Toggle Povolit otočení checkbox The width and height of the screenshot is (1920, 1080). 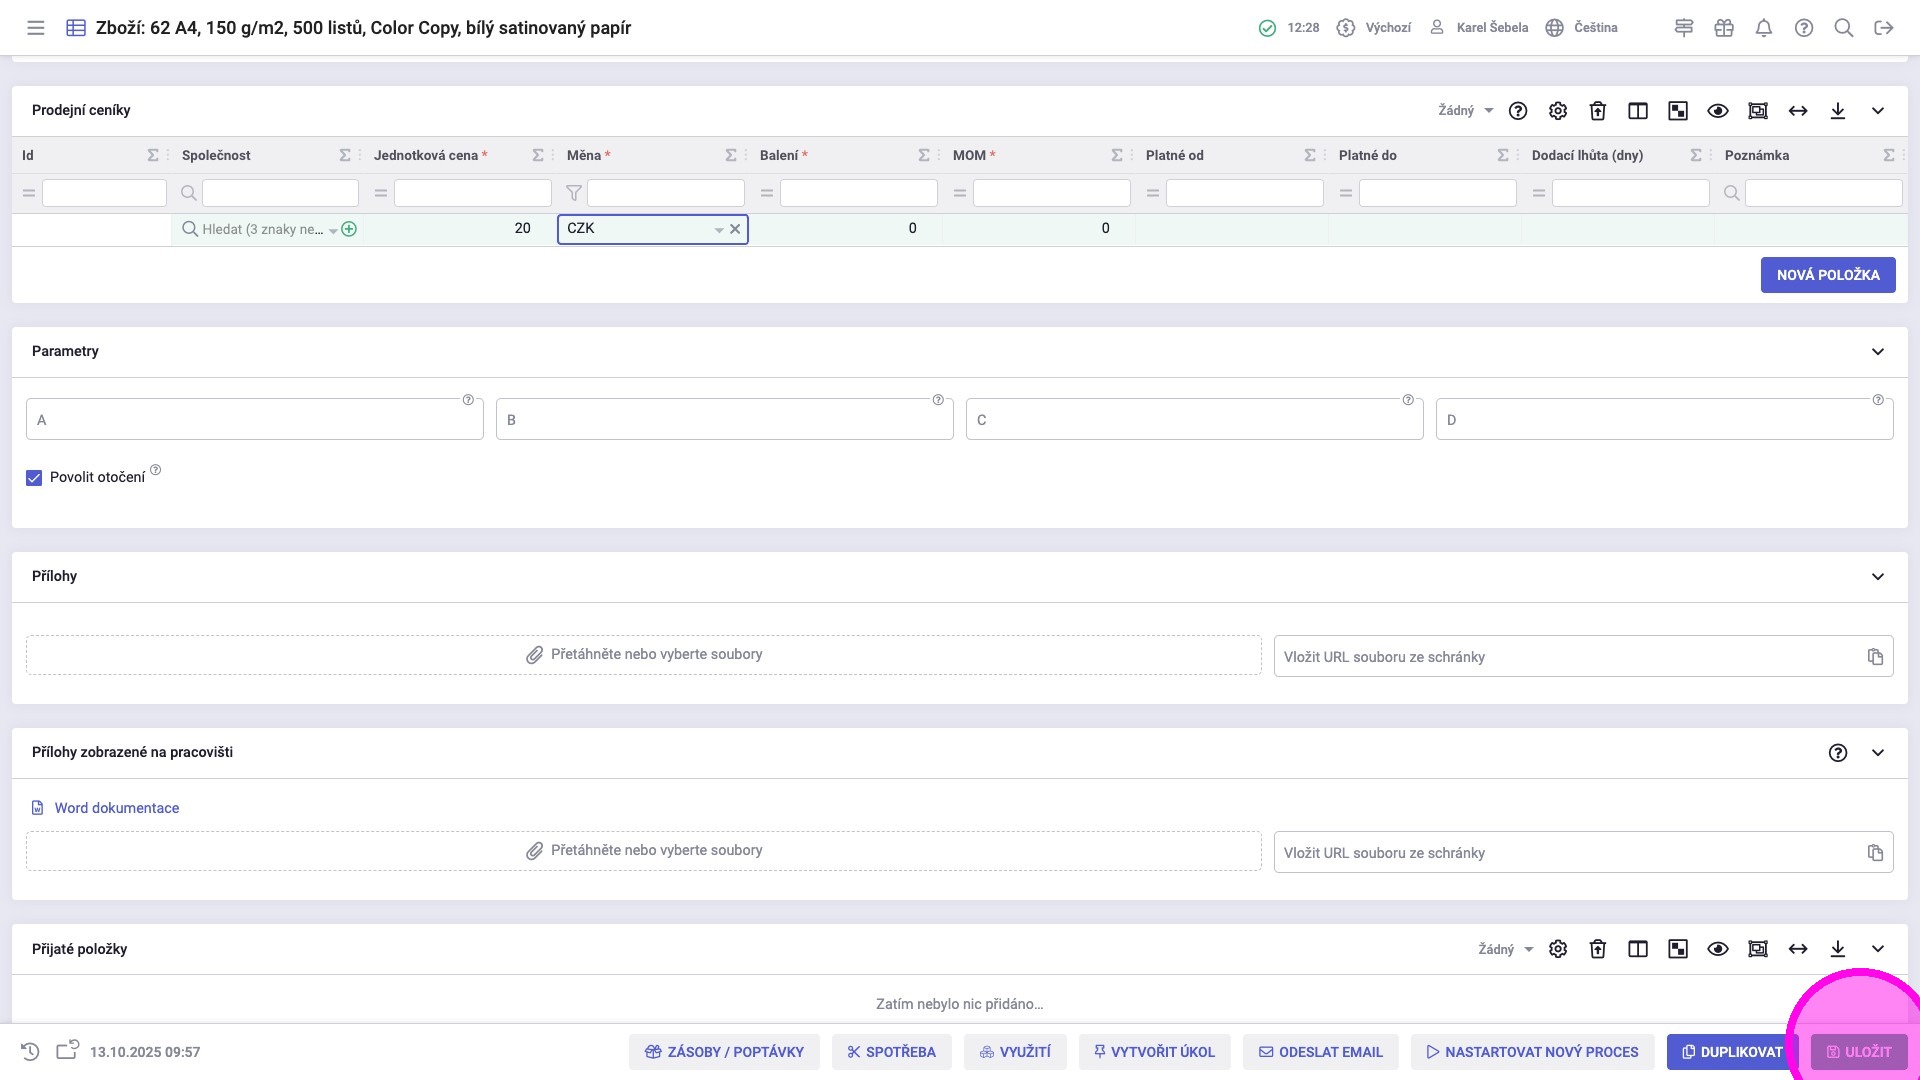pos(34,478)
